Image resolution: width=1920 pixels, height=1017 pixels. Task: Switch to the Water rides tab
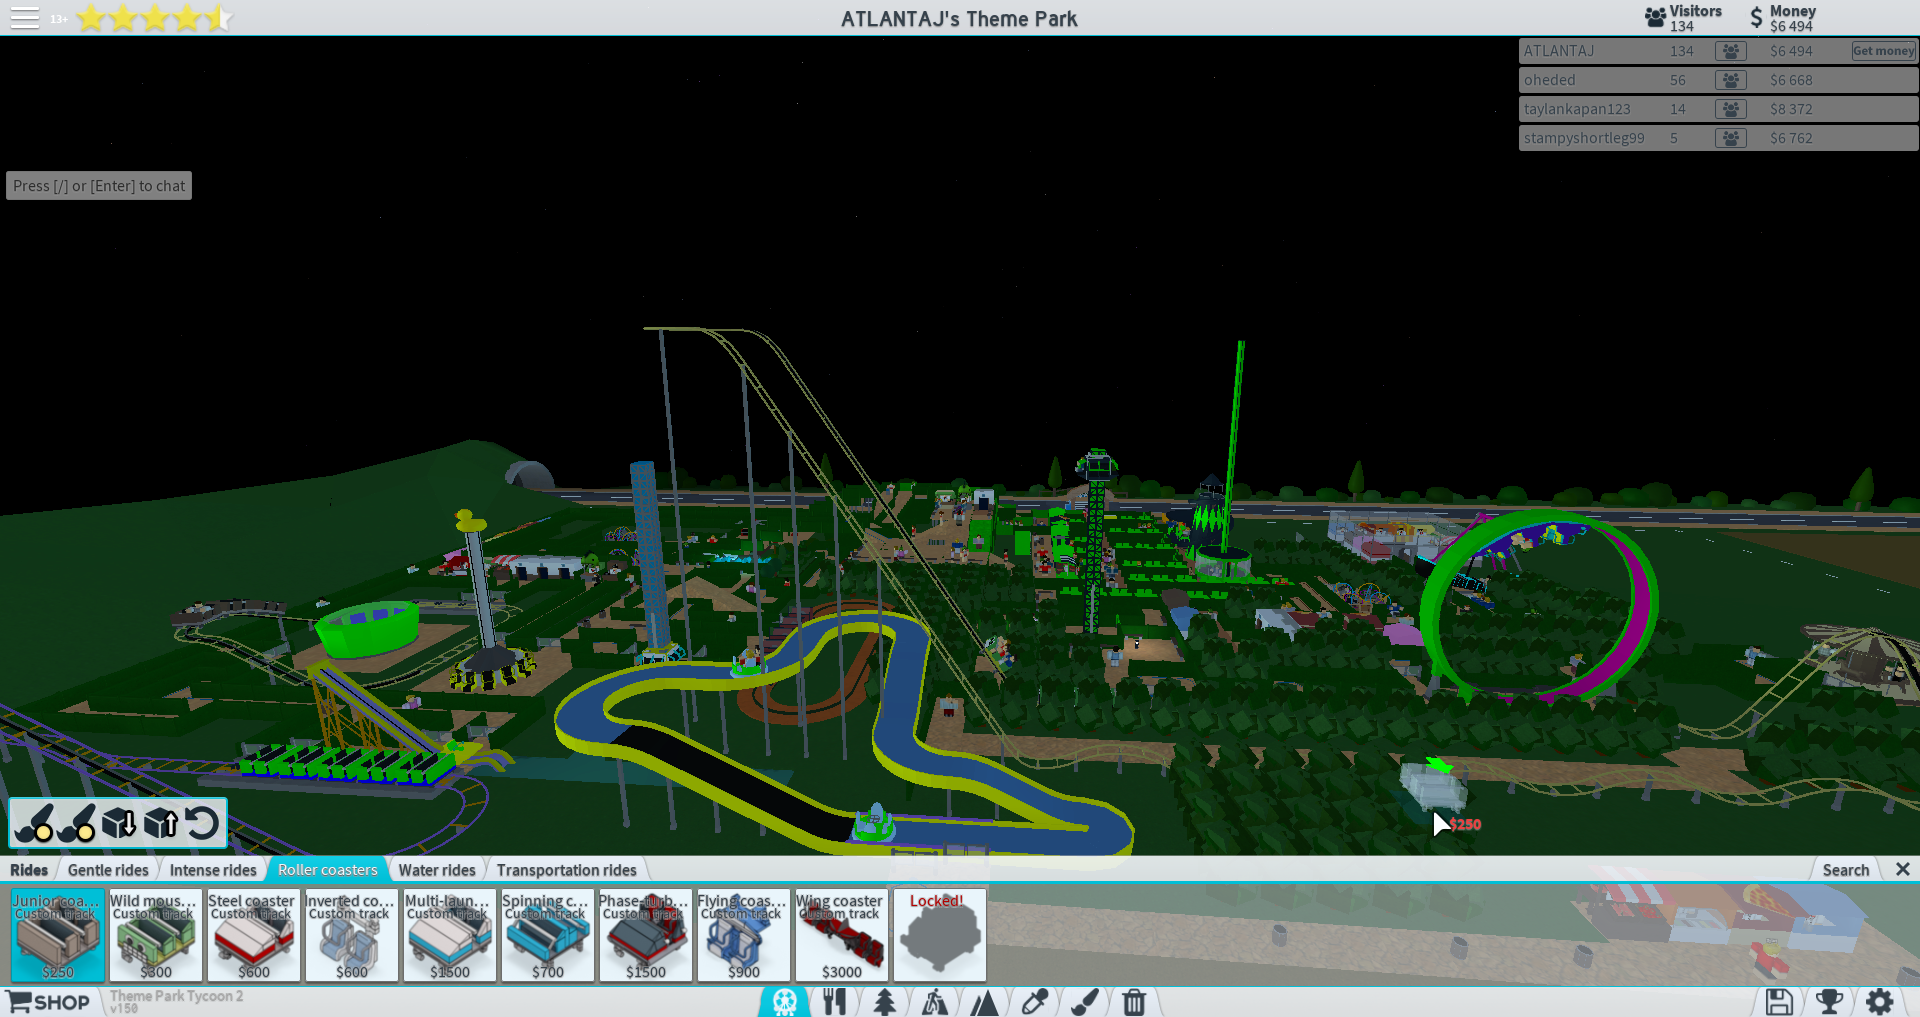coord(437,870)
